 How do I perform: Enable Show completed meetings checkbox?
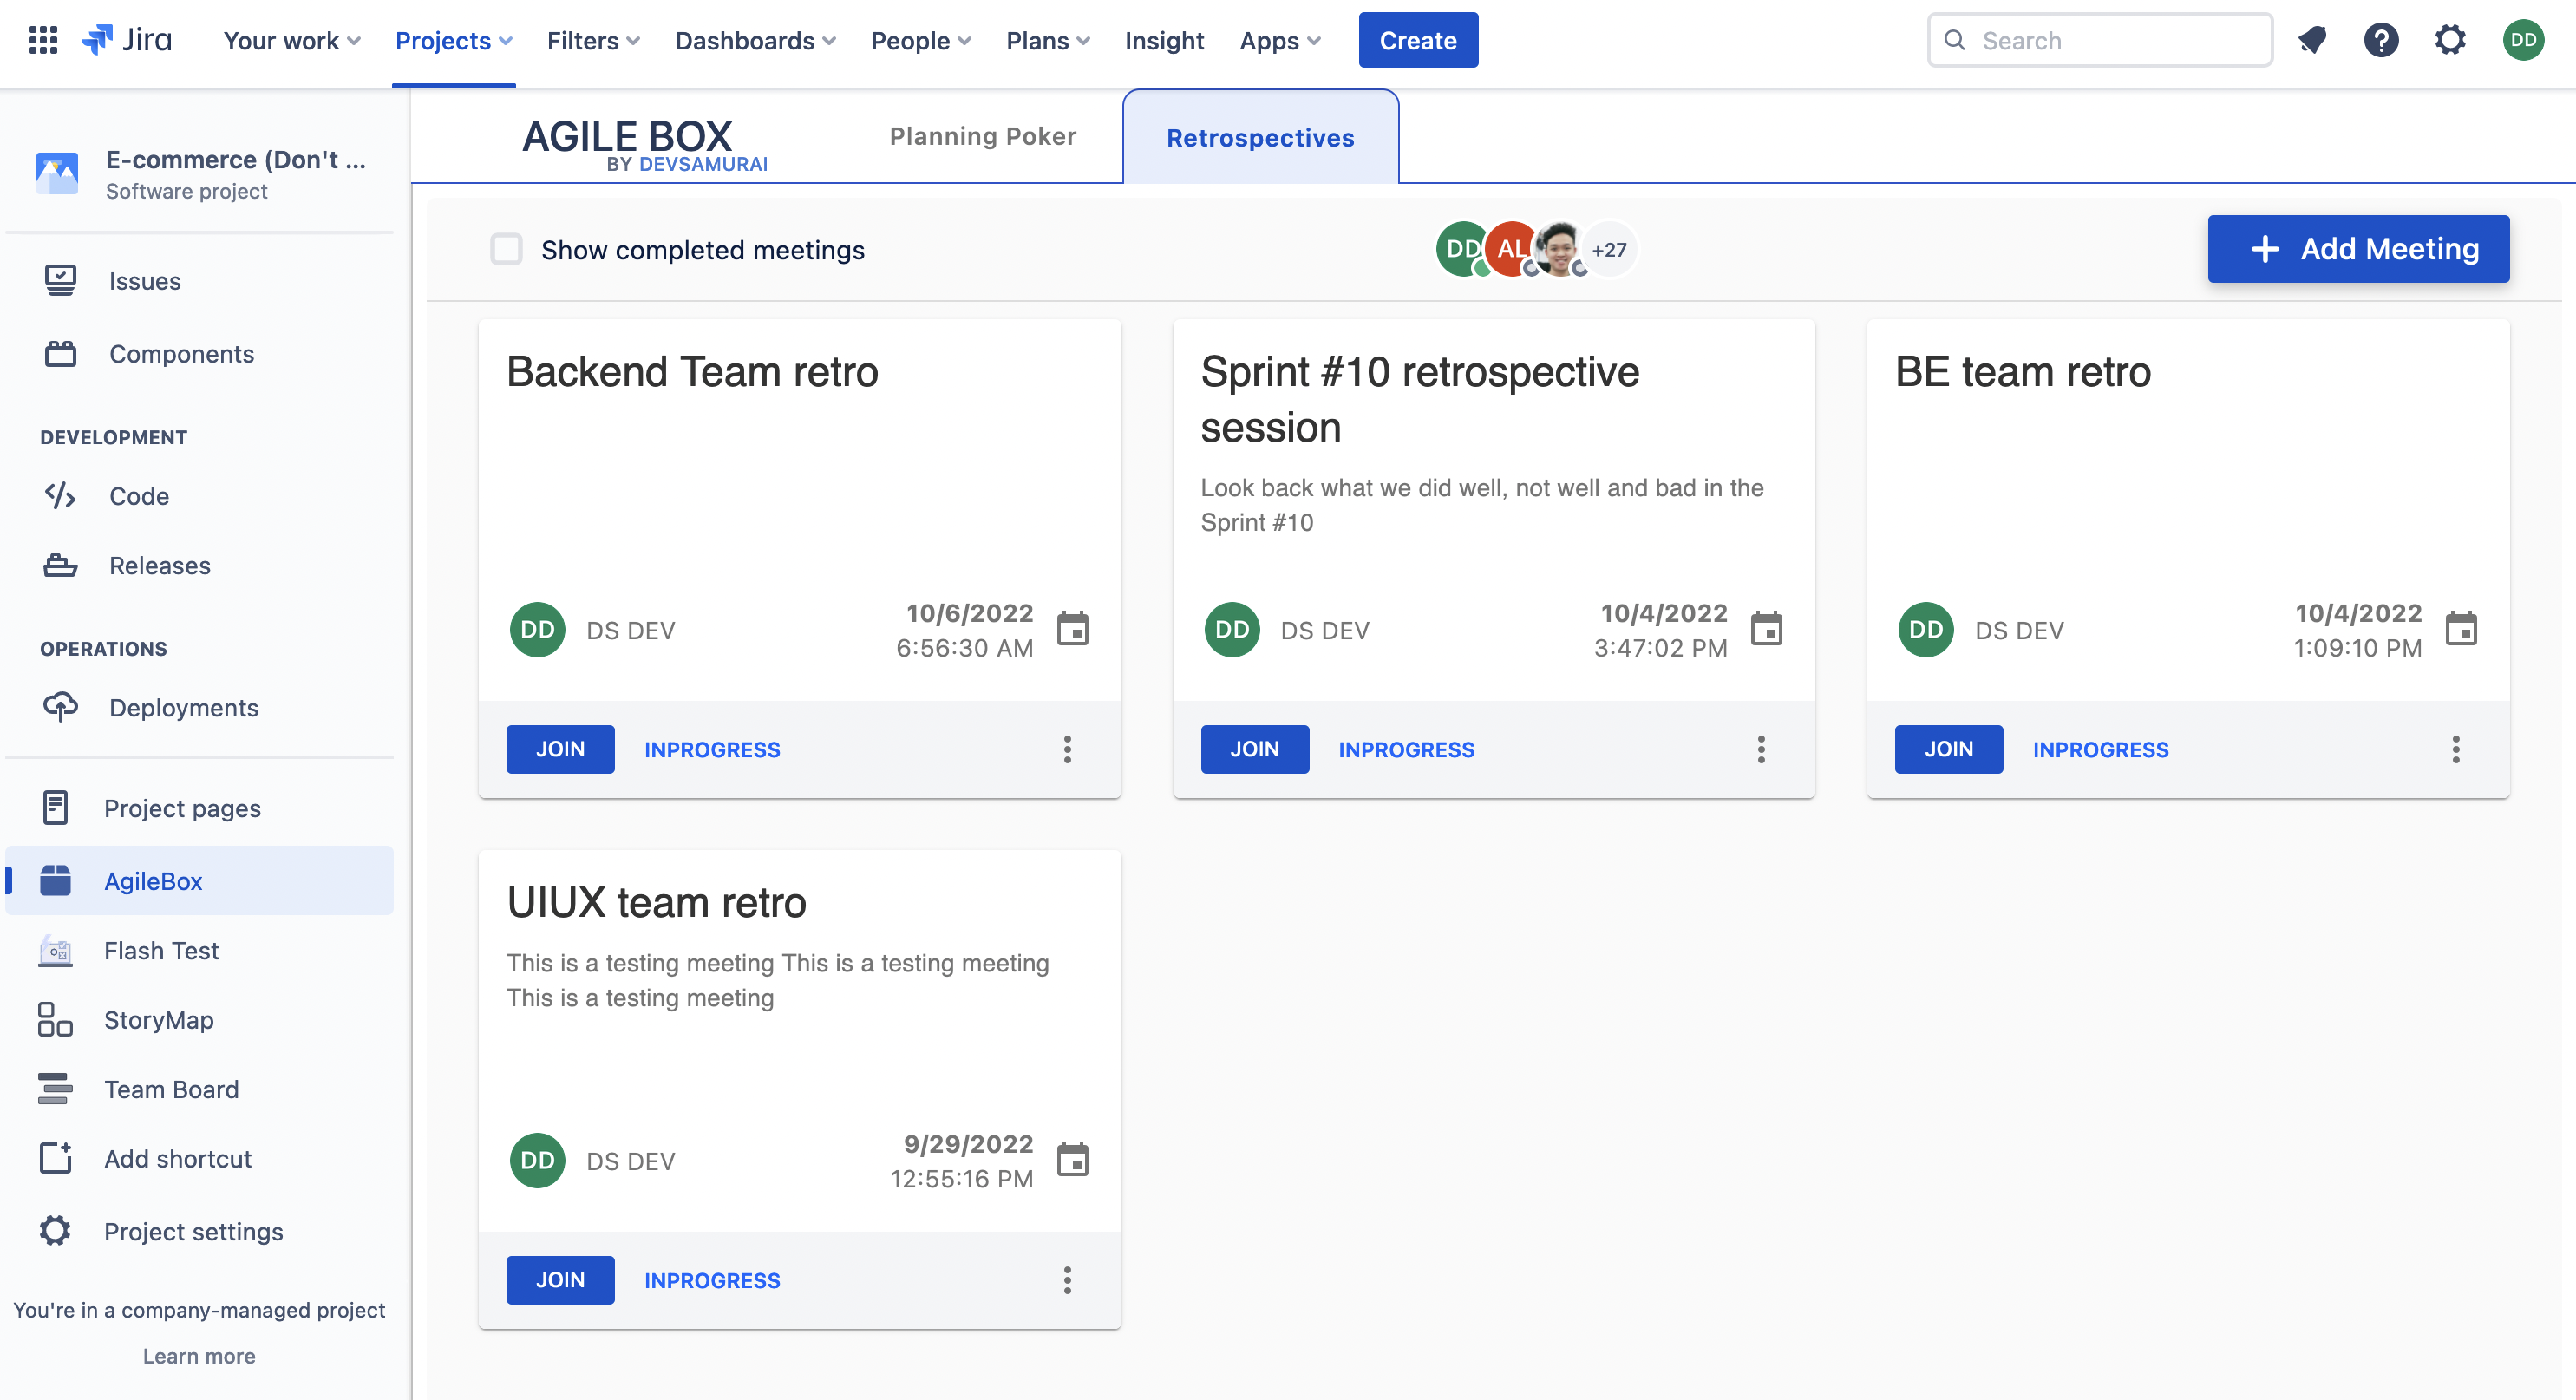pyautogui.click(x=506, y=249)
